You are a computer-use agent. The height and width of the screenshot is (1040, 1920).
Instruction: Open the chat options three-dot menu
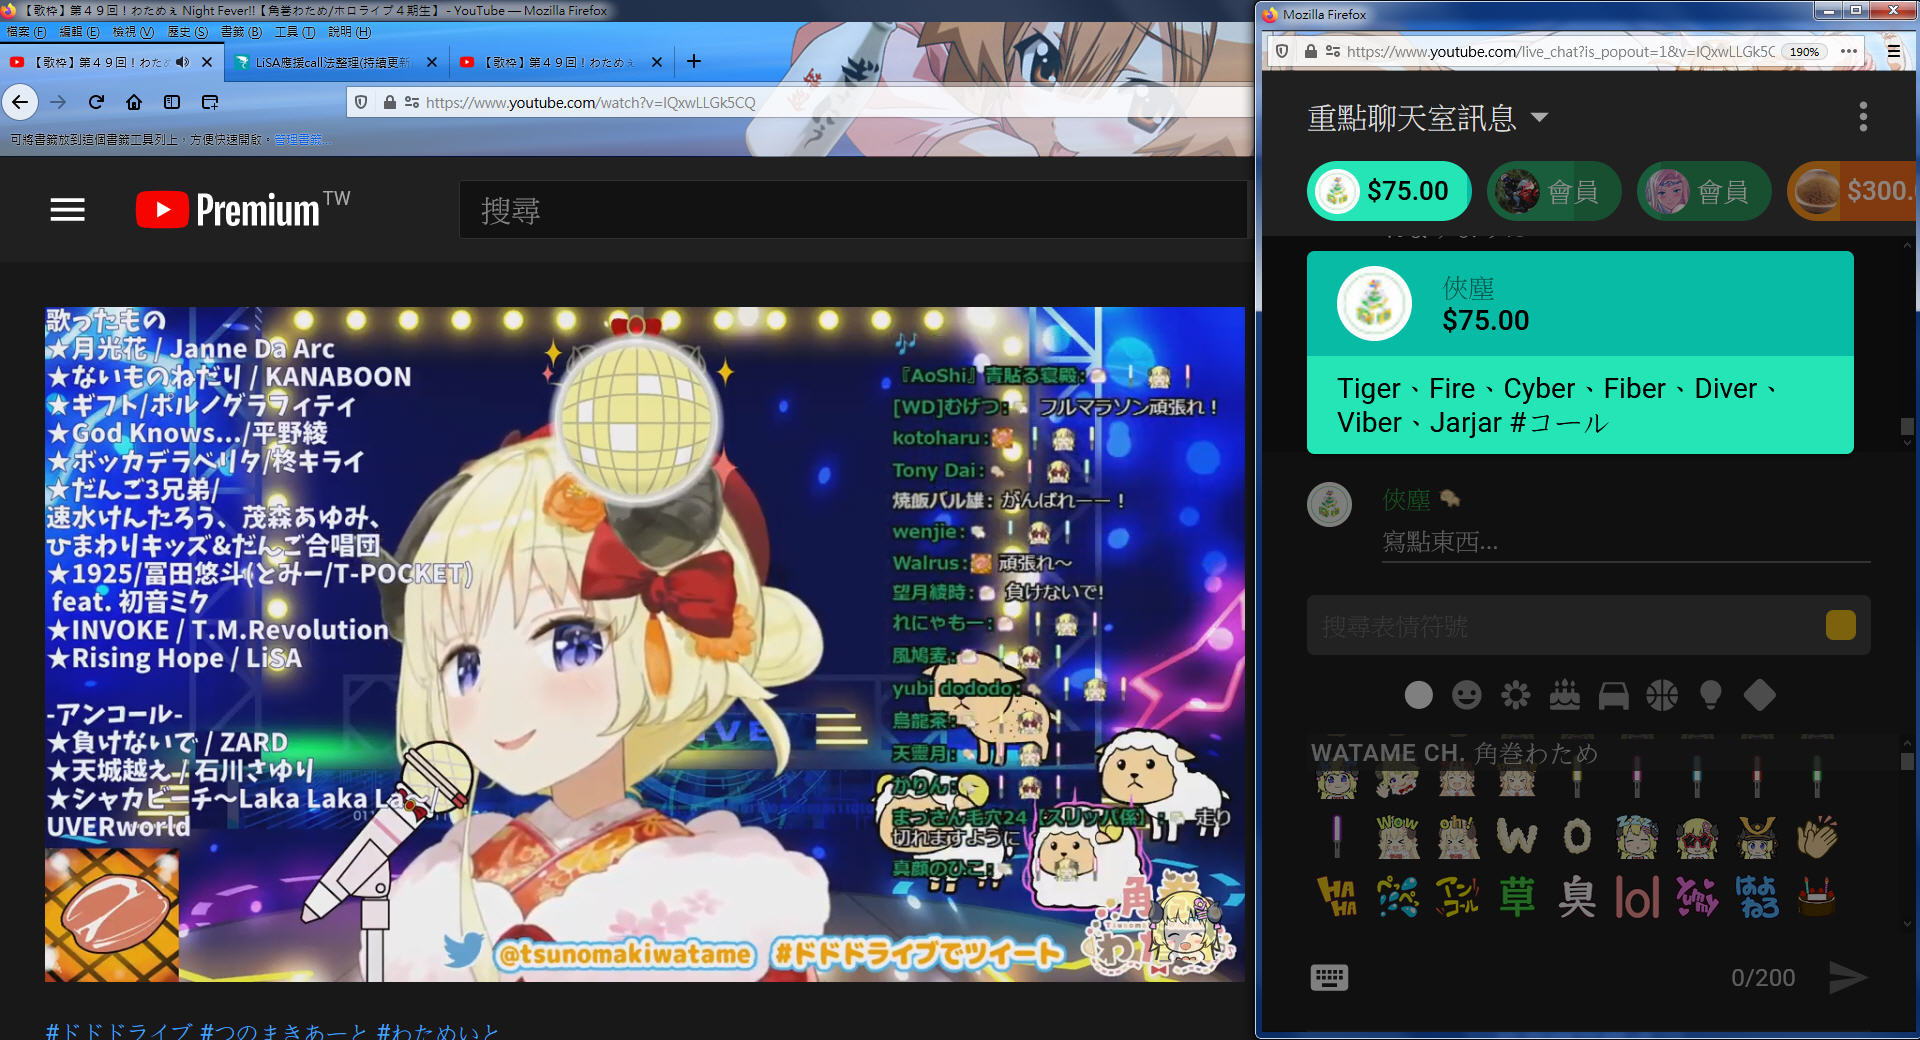point(1862,117)
